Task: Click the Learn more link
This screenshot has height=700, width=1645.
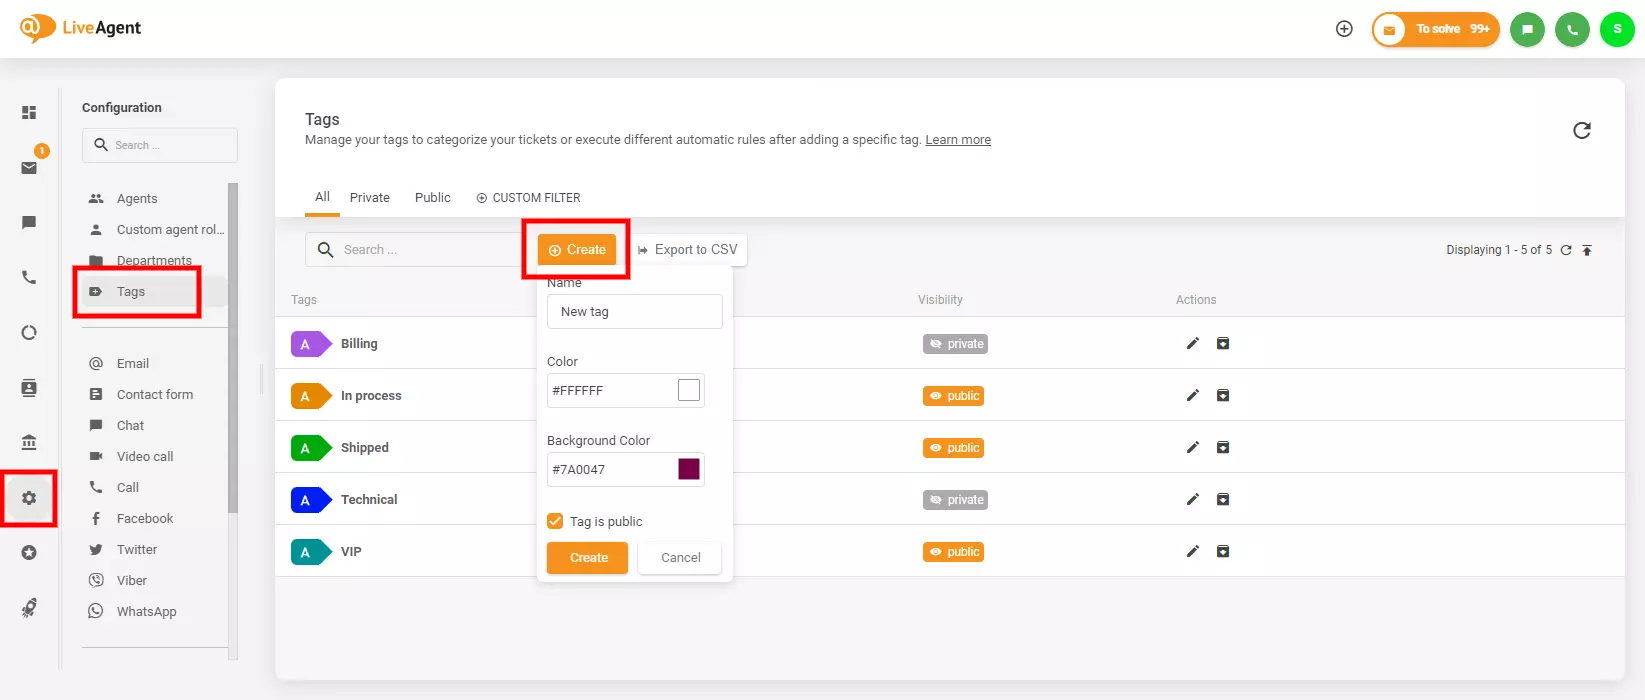Action: [x=957, y=140]
